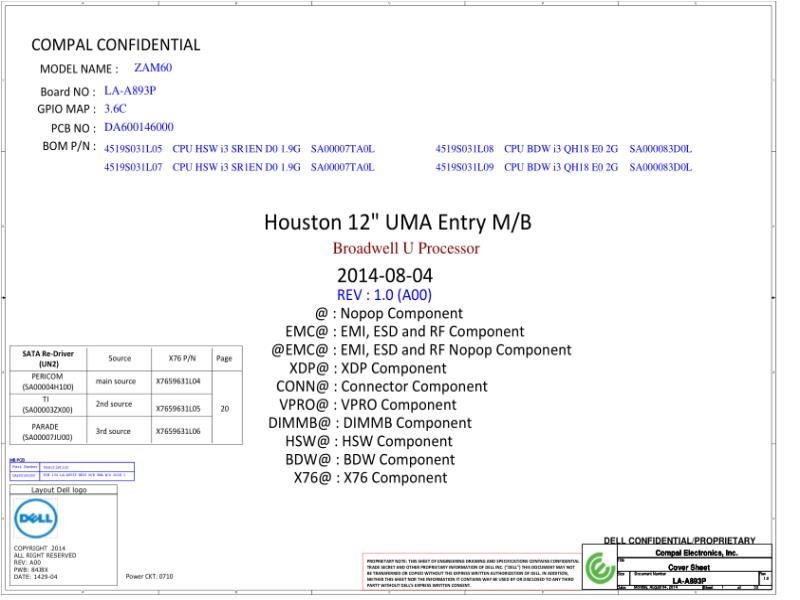
Task: Click the PCB number 'DA600146000'
Action: (139, 127)
